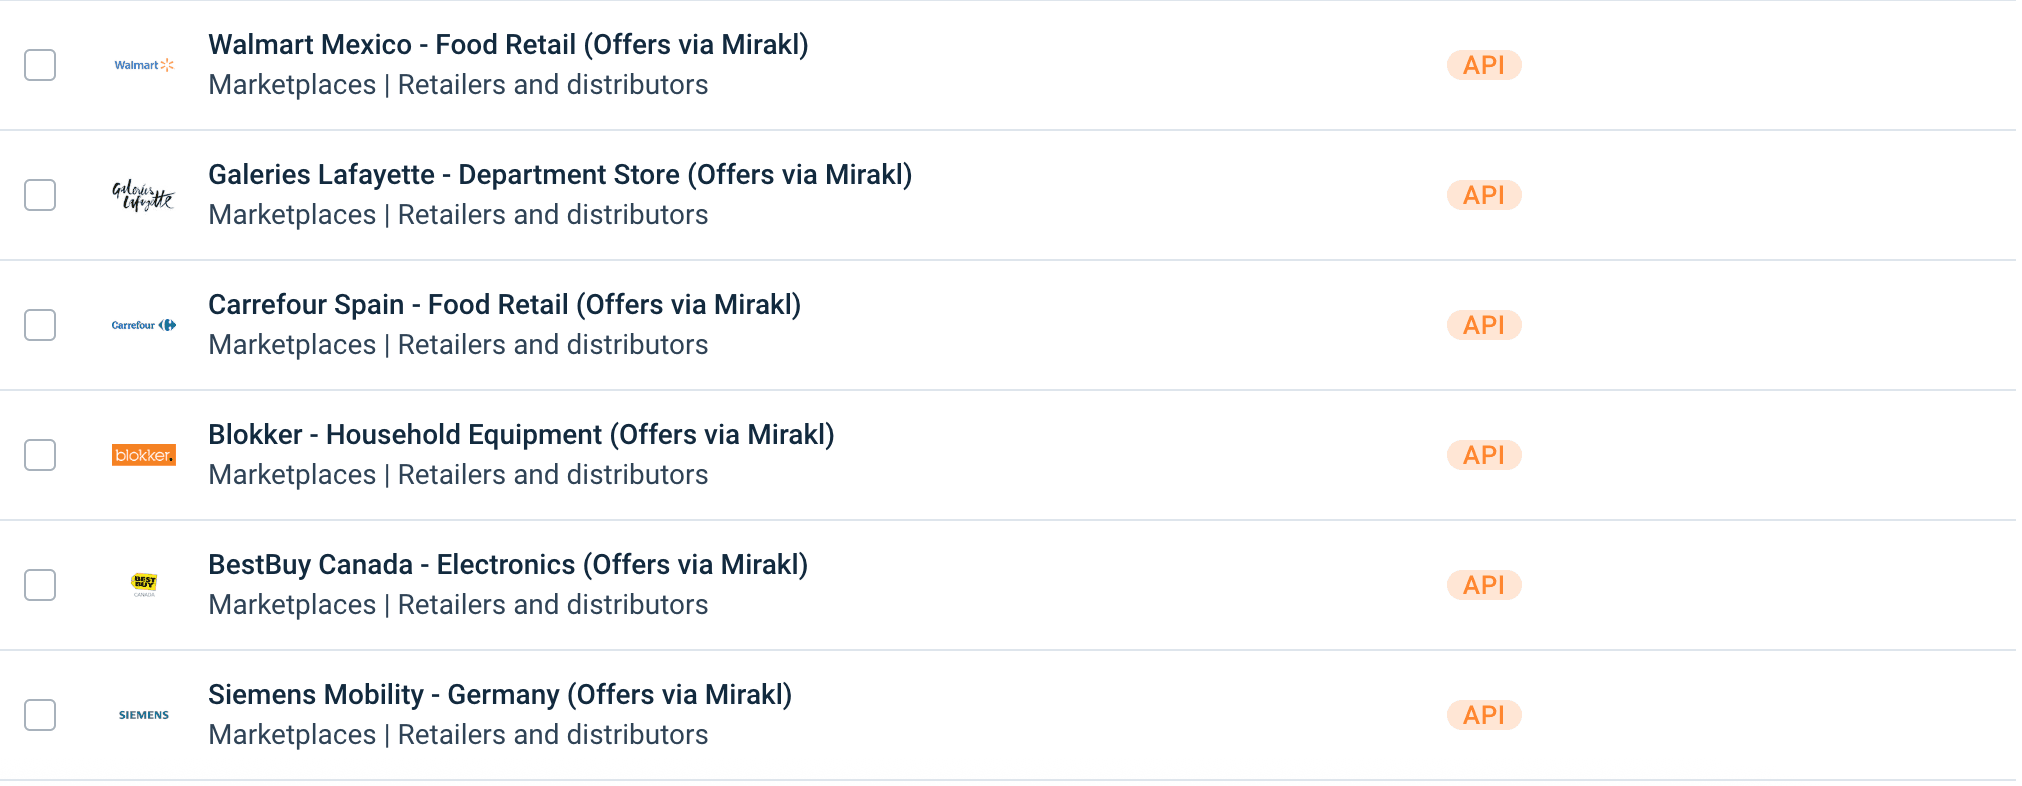
Task: Mark the BestBuy Canada checkbox
Action: tap(40, 585)
